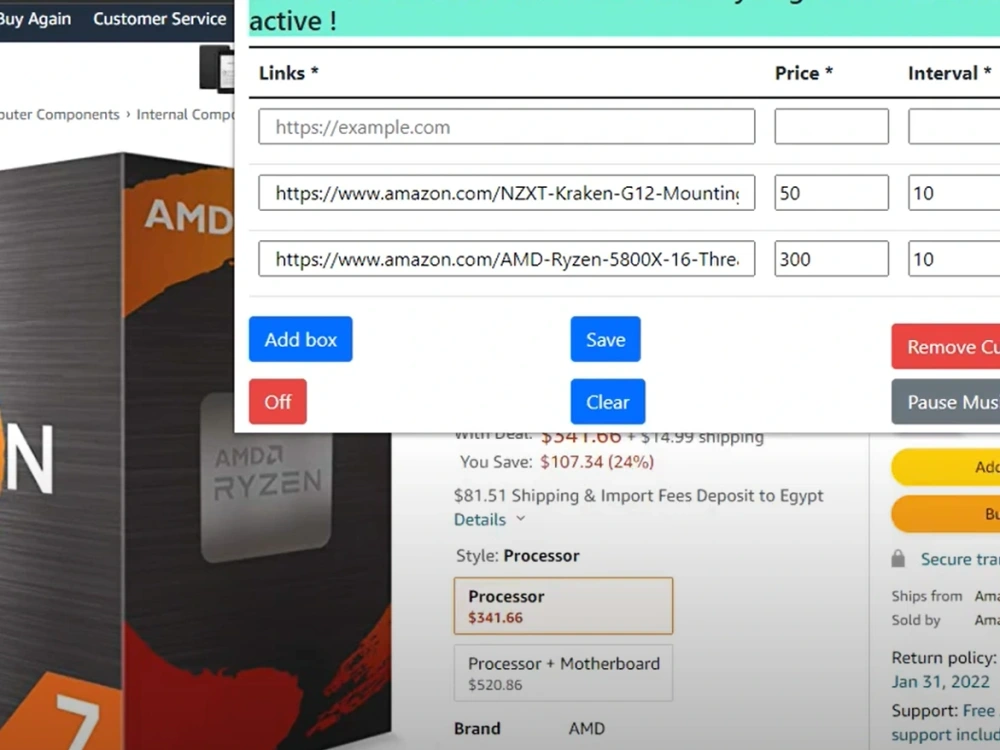The image size is (1000, 750).
Task: Click the Secure transaction link
Action: coord(960,559)
